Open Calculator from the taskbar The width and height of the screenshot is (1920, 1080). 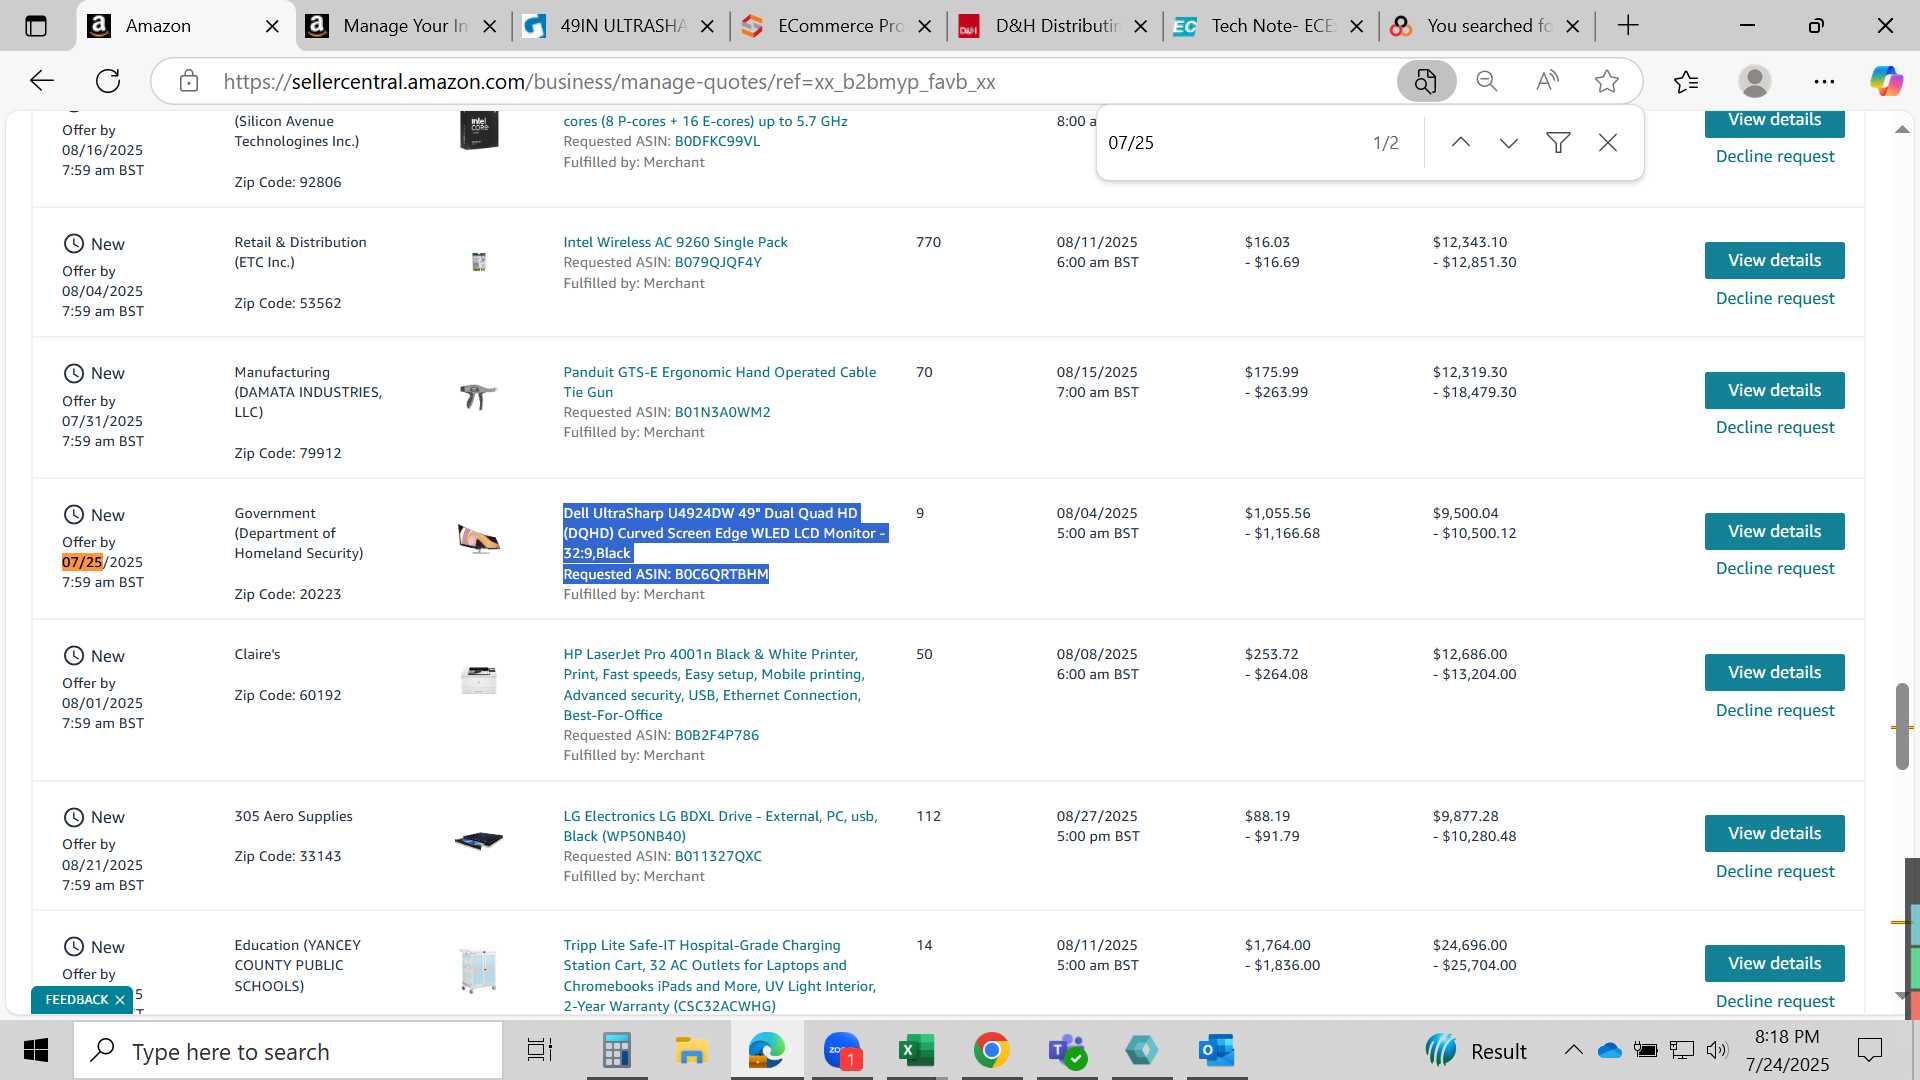pyautogui.click(x=616, y=1051)
